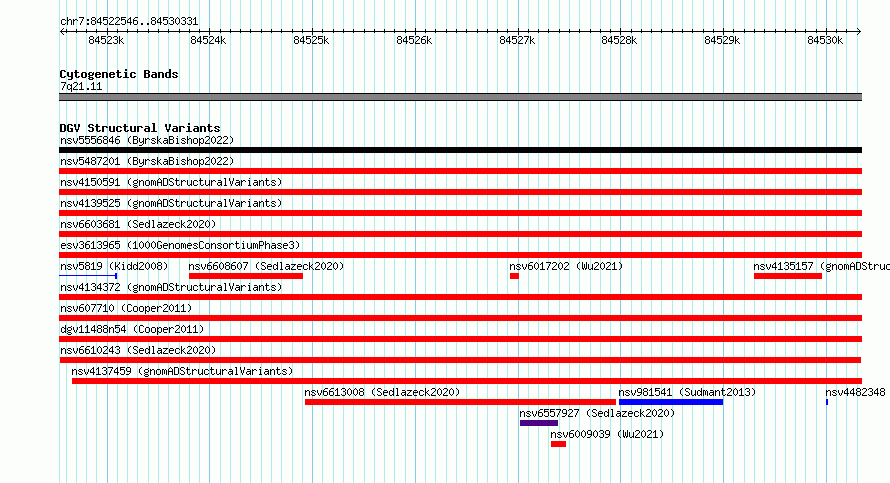Click the thin blue nsv5819 feature line
Screen dimensions: 890x483
click(x=88, y=276)
